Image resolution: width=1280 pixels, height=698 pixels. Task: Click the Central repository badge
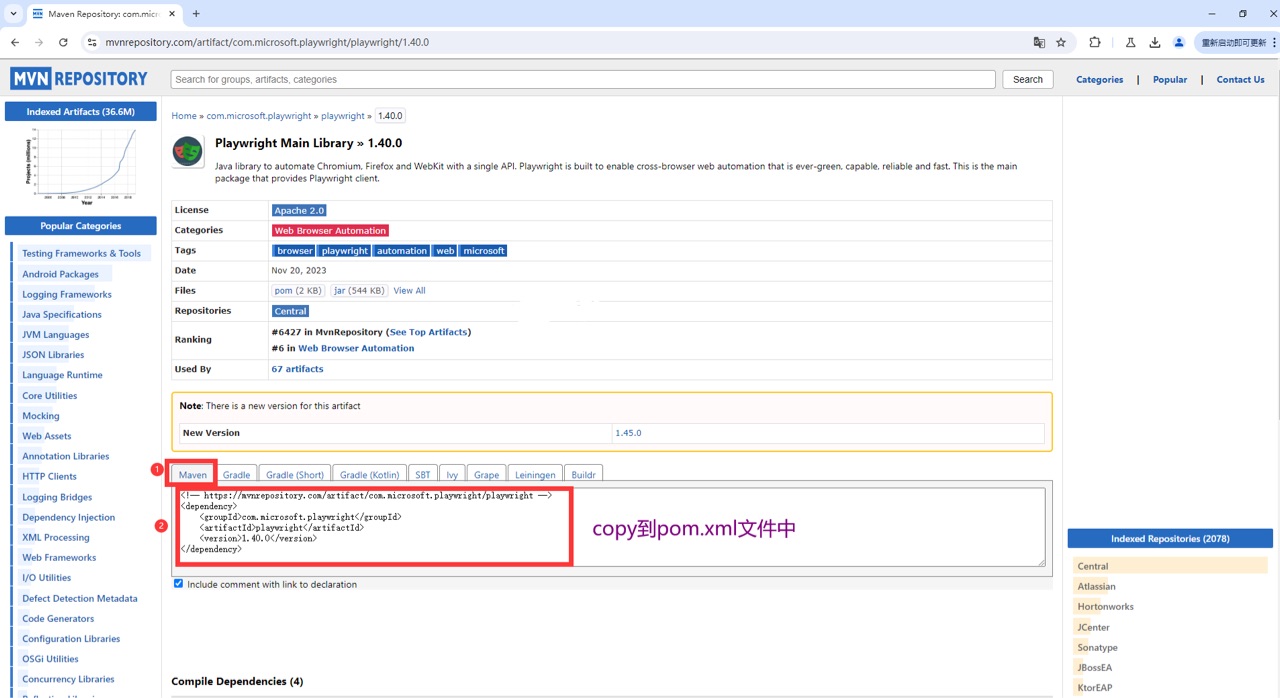click(290, 311)
